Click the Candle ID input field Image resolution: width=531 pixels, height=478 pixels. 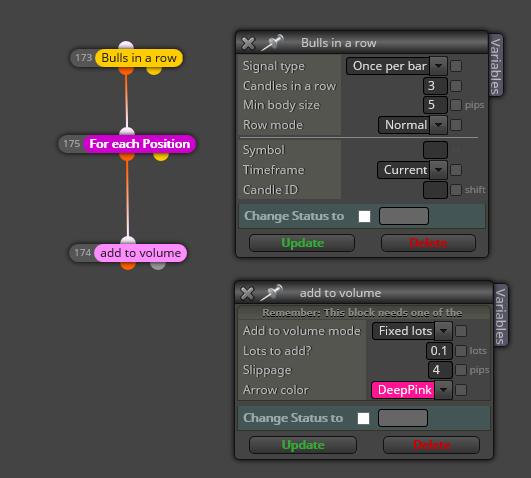coord(435,190)
